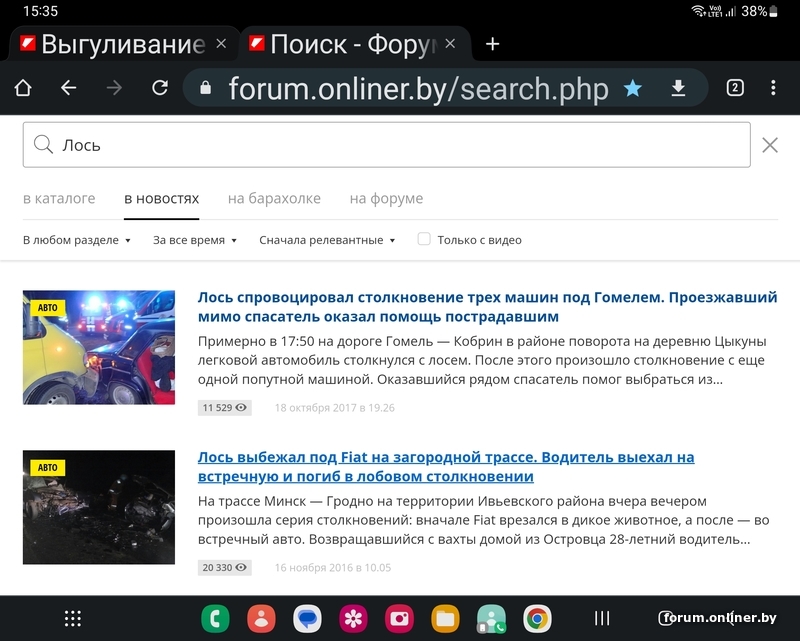This screenshot has width=800, height=641.
Task: Switch to the Выгуливание tab
Action: tap(122, 44)
